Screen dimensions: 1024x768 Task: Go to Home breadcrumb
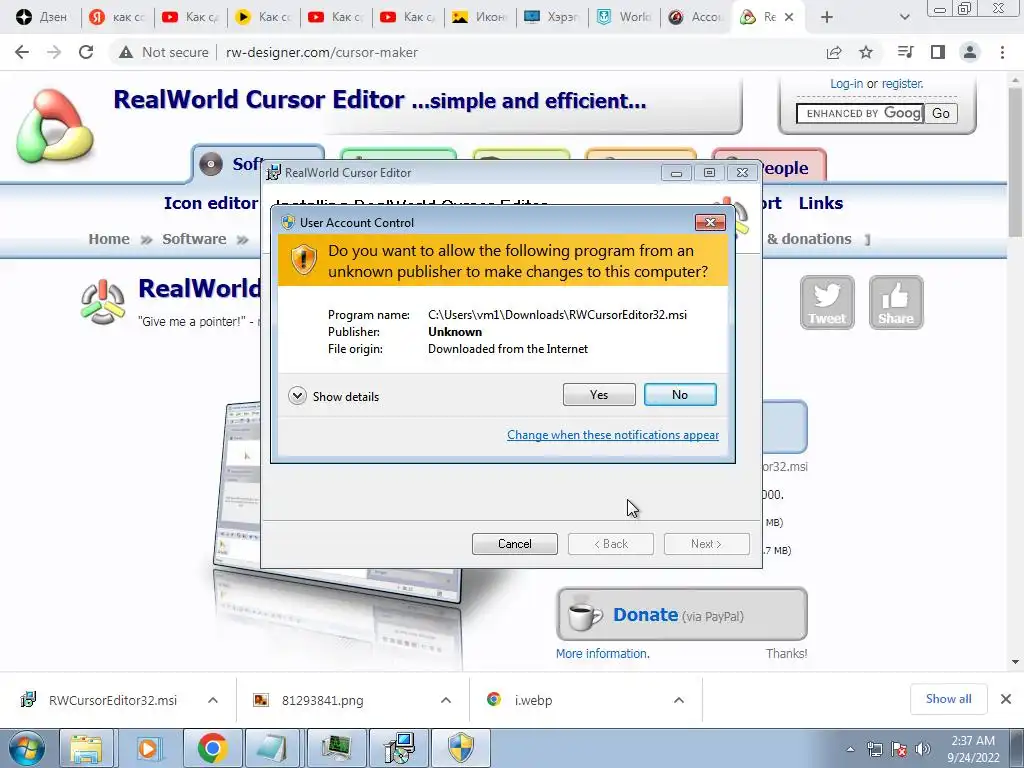tap(109, 239)
